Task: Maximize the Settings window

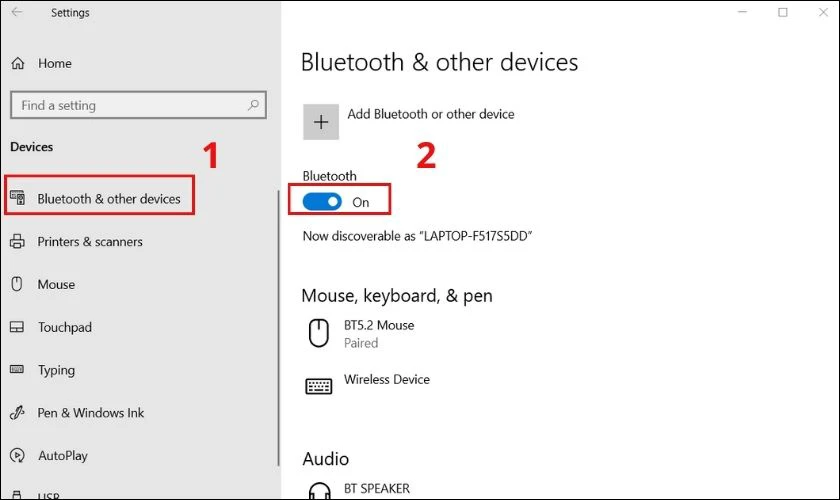Action: point(782,13)
